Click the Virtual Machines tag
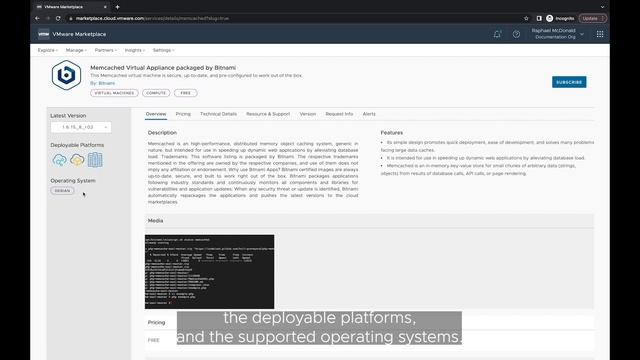Viewport: 640px width, 360px height. click(114, 93)
